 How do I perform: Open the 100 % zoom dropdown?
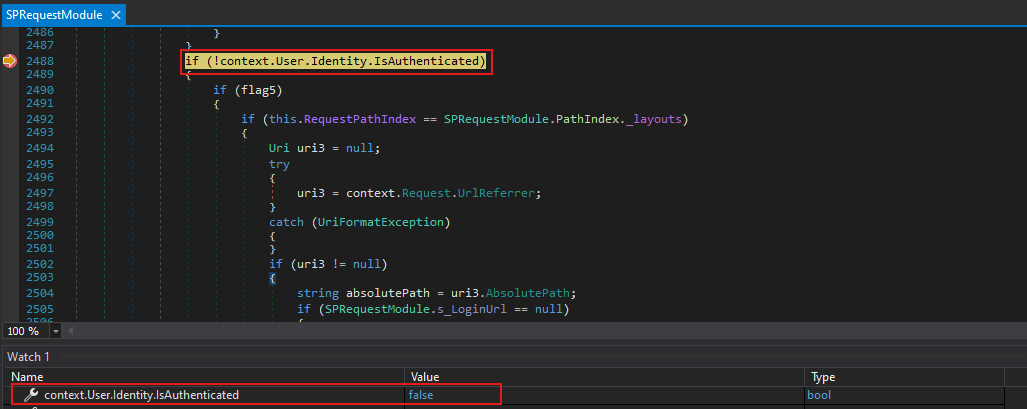(54, 331)
